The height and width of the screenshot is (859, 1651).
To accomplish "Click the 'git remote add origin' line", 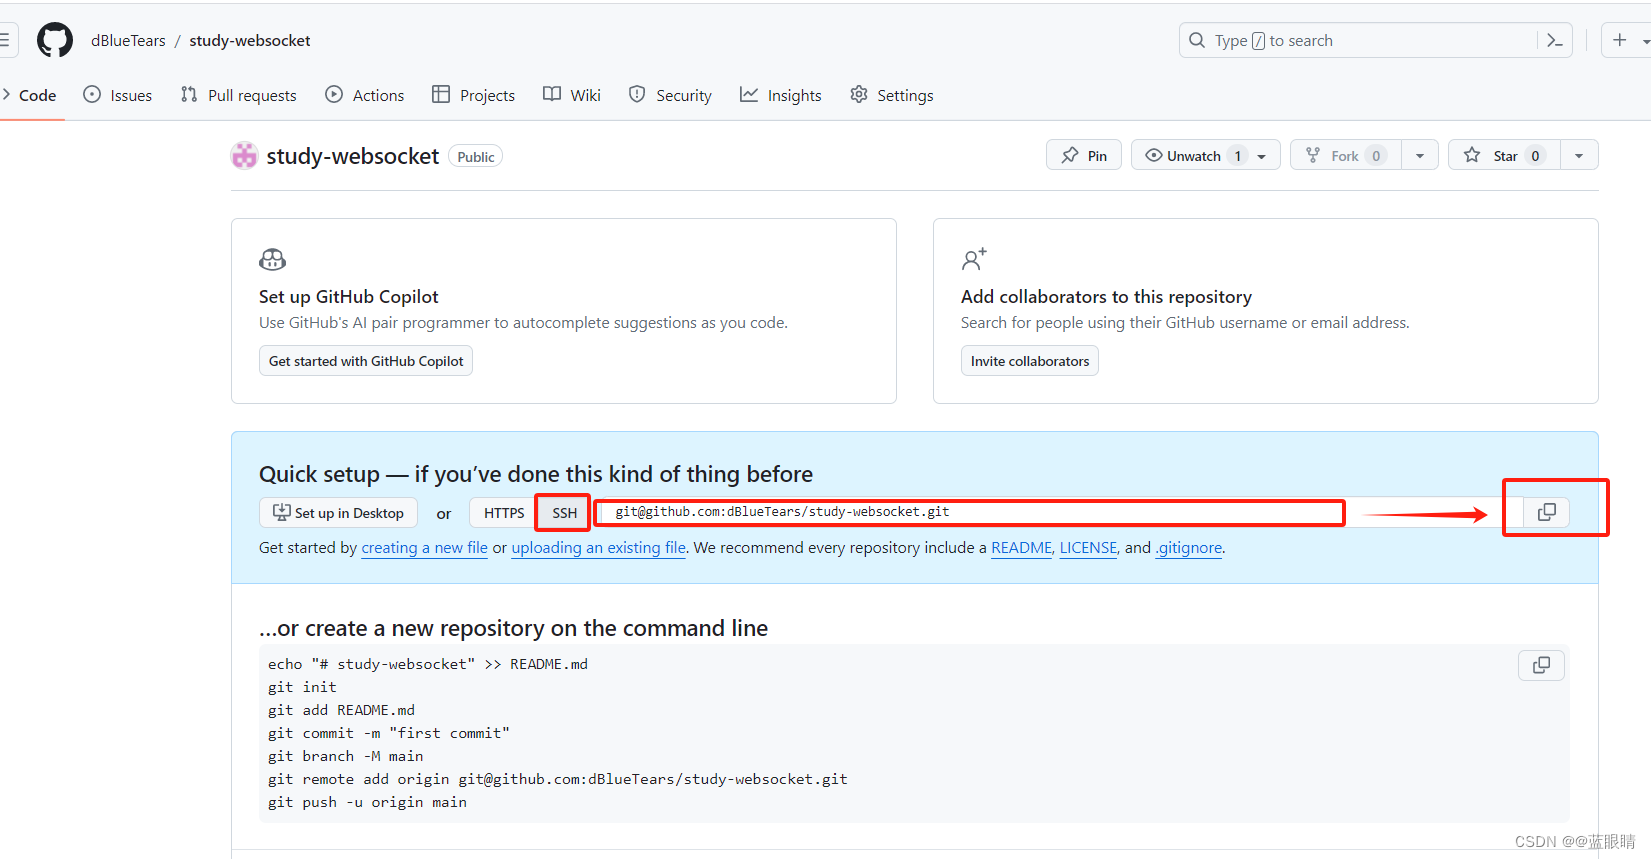I will pyautogui.click(x=557, y=779).
